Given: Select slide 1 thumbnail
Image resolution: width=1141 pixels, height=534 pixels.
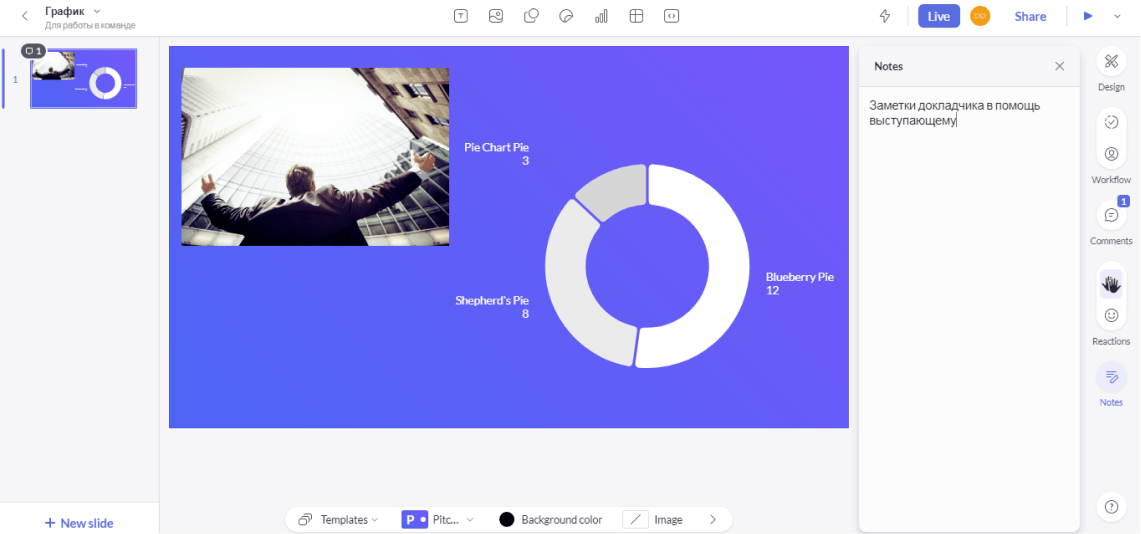Looking at the screenshot, I should [83, 79].
